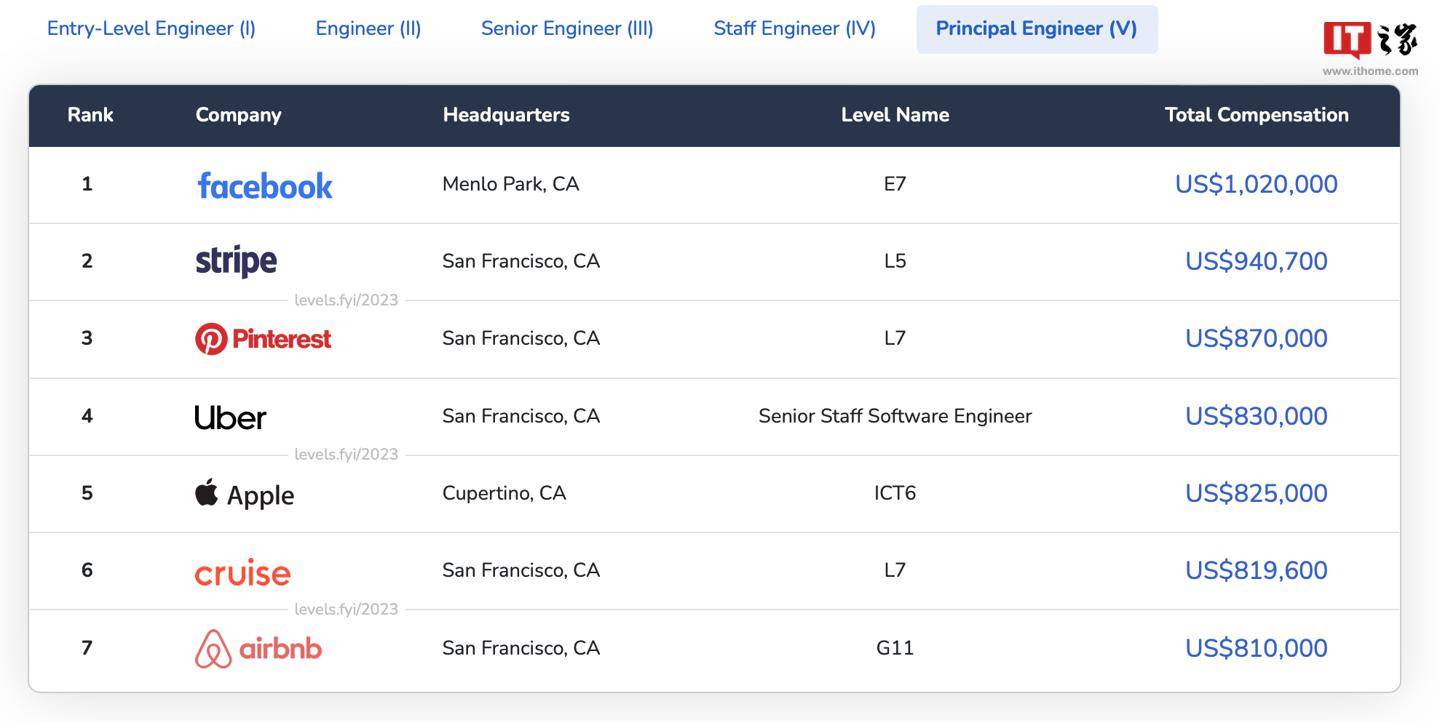Click rank number 6

[87, 570]
